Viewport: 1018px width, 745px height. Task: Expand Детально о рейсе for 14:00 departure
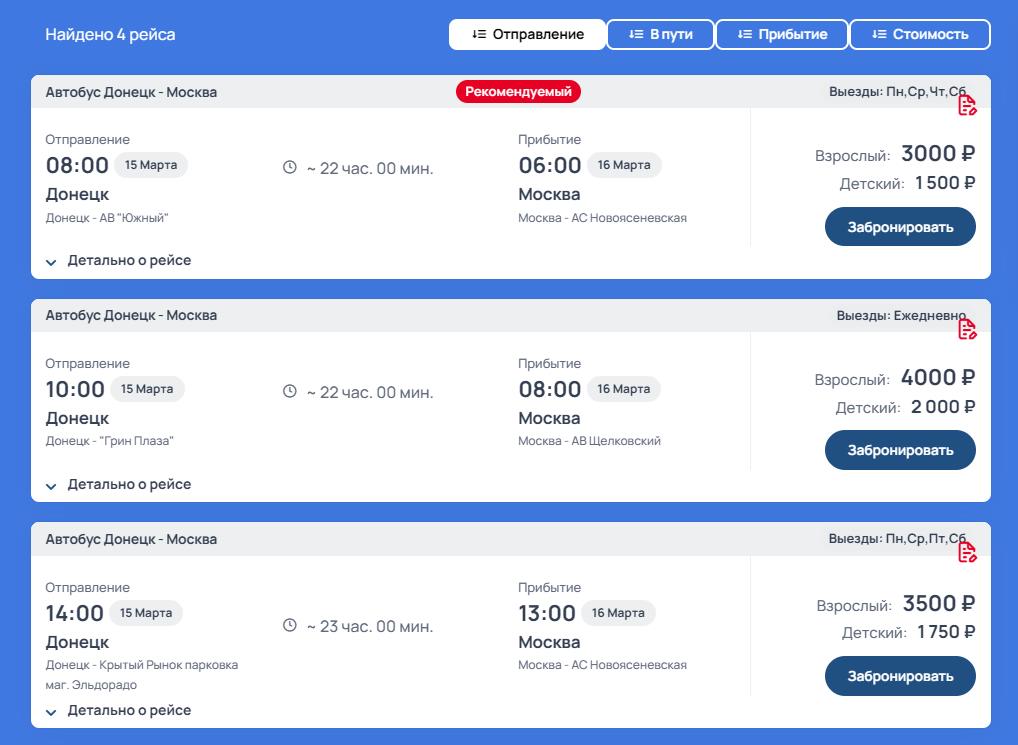(118, 711)
